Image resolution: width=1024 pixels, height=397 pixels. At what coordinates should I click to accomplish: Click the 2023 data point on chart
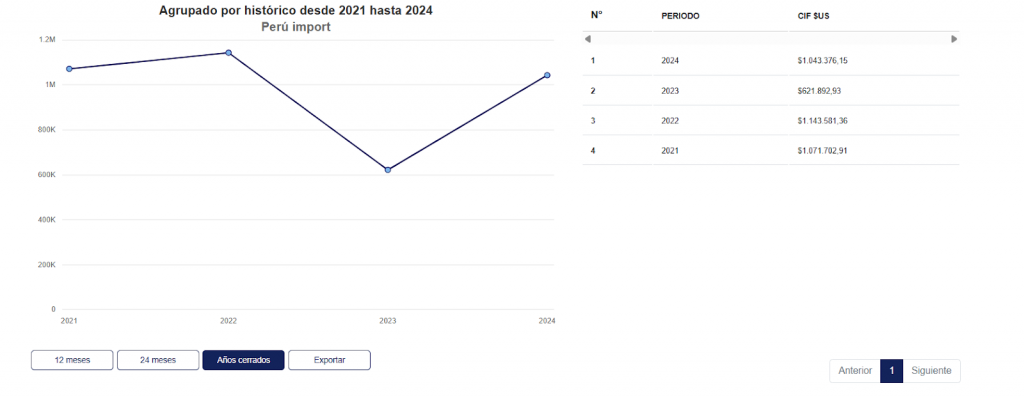pos(388,170)
